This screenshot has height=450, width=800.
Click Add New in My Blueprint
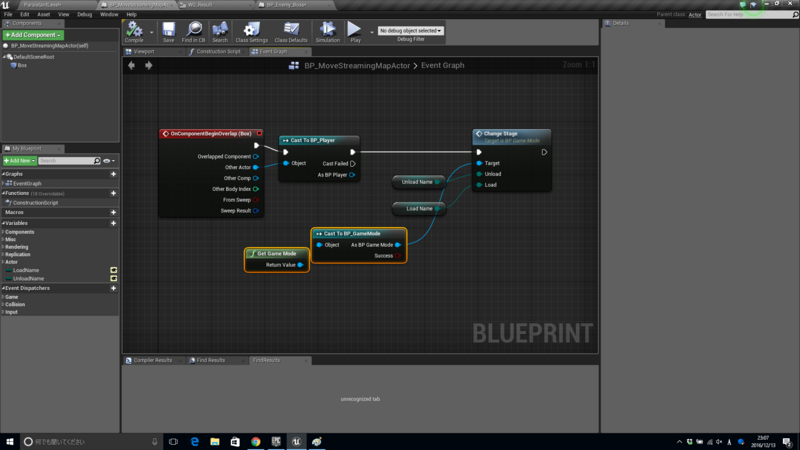19,161
